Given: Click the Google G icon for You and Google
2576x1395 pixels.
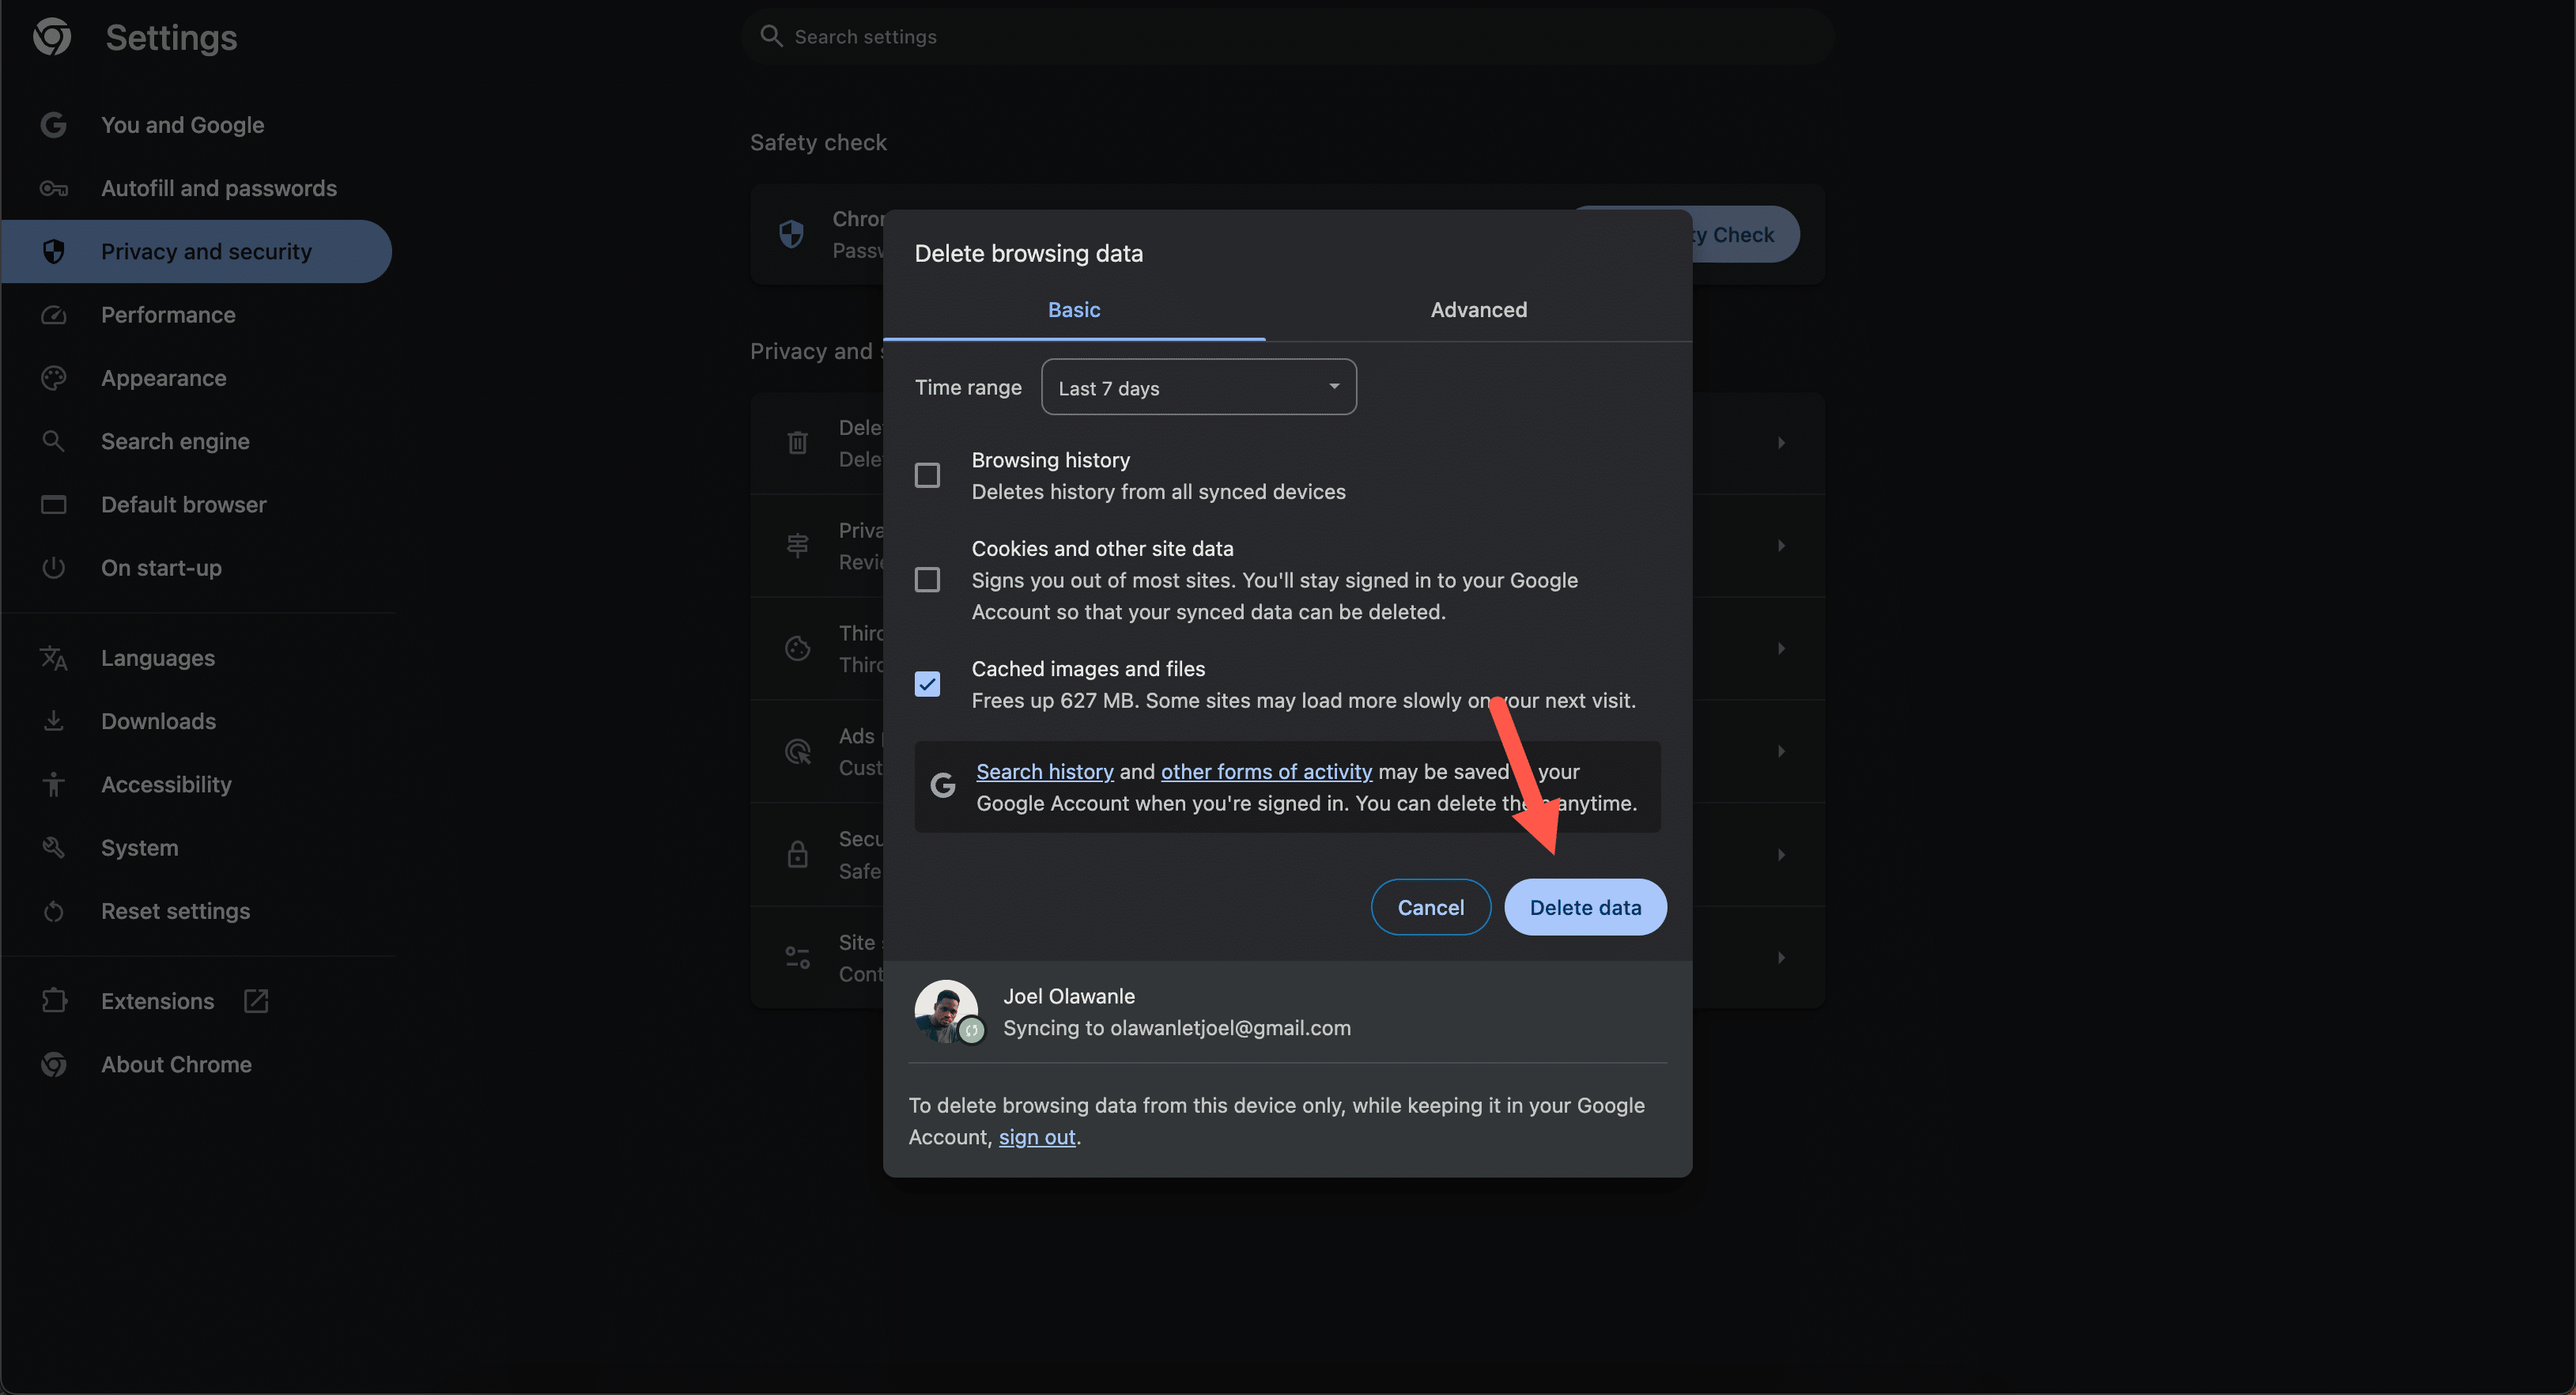Looking at the screenshot, I should click(x=53, y=125).
